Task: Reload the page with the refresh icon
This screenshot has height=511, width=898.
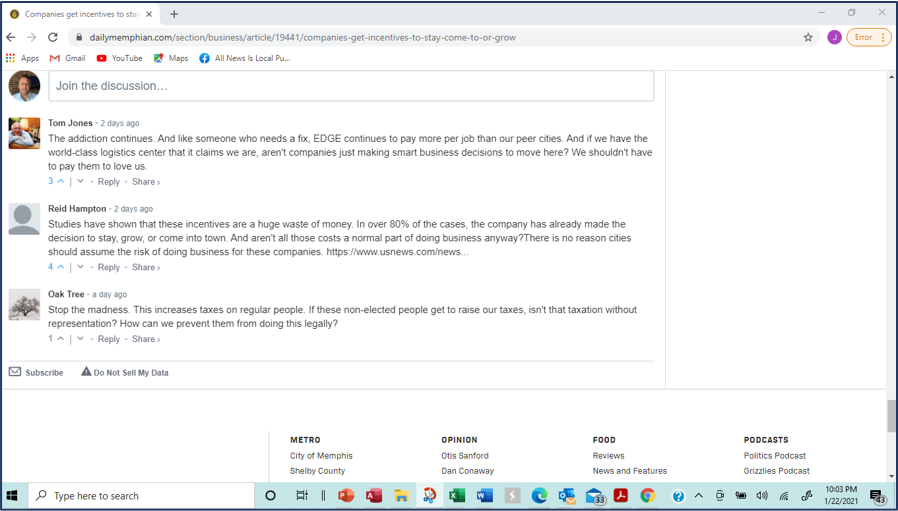Action: point(53,37)
